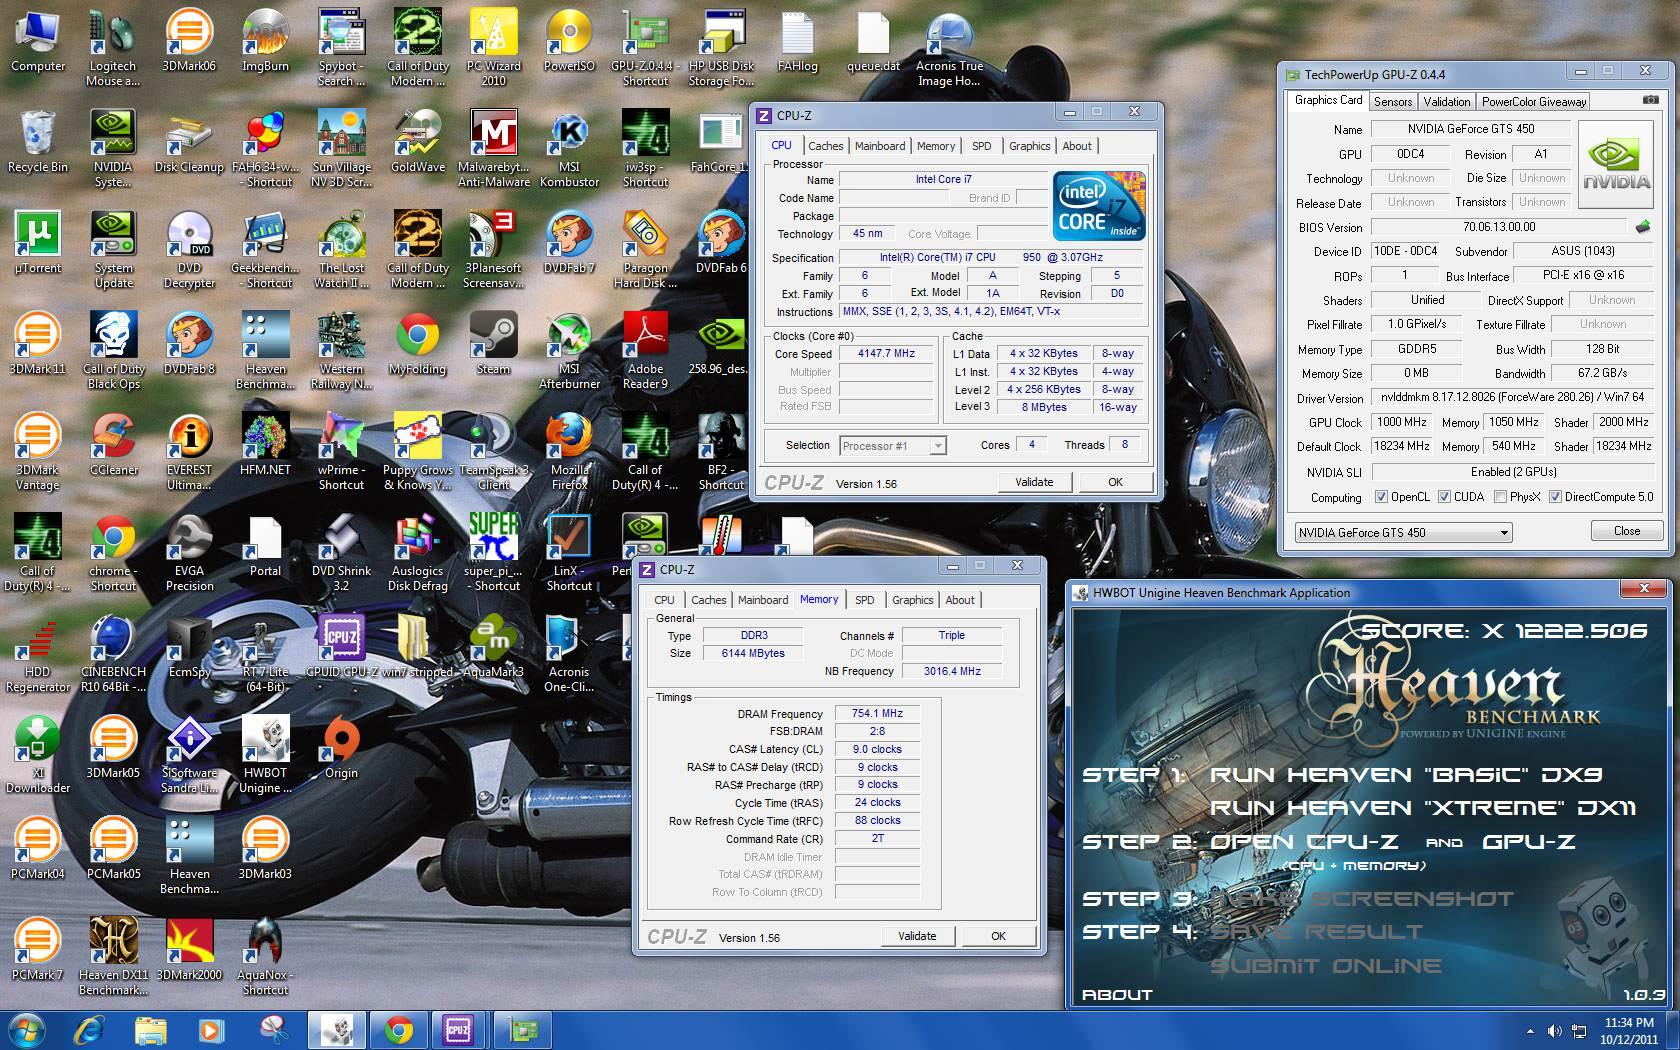Click the Intel Core i7 logo in CPU-Z
Screen dimensions: 1680x1050
click(1098, 205)
